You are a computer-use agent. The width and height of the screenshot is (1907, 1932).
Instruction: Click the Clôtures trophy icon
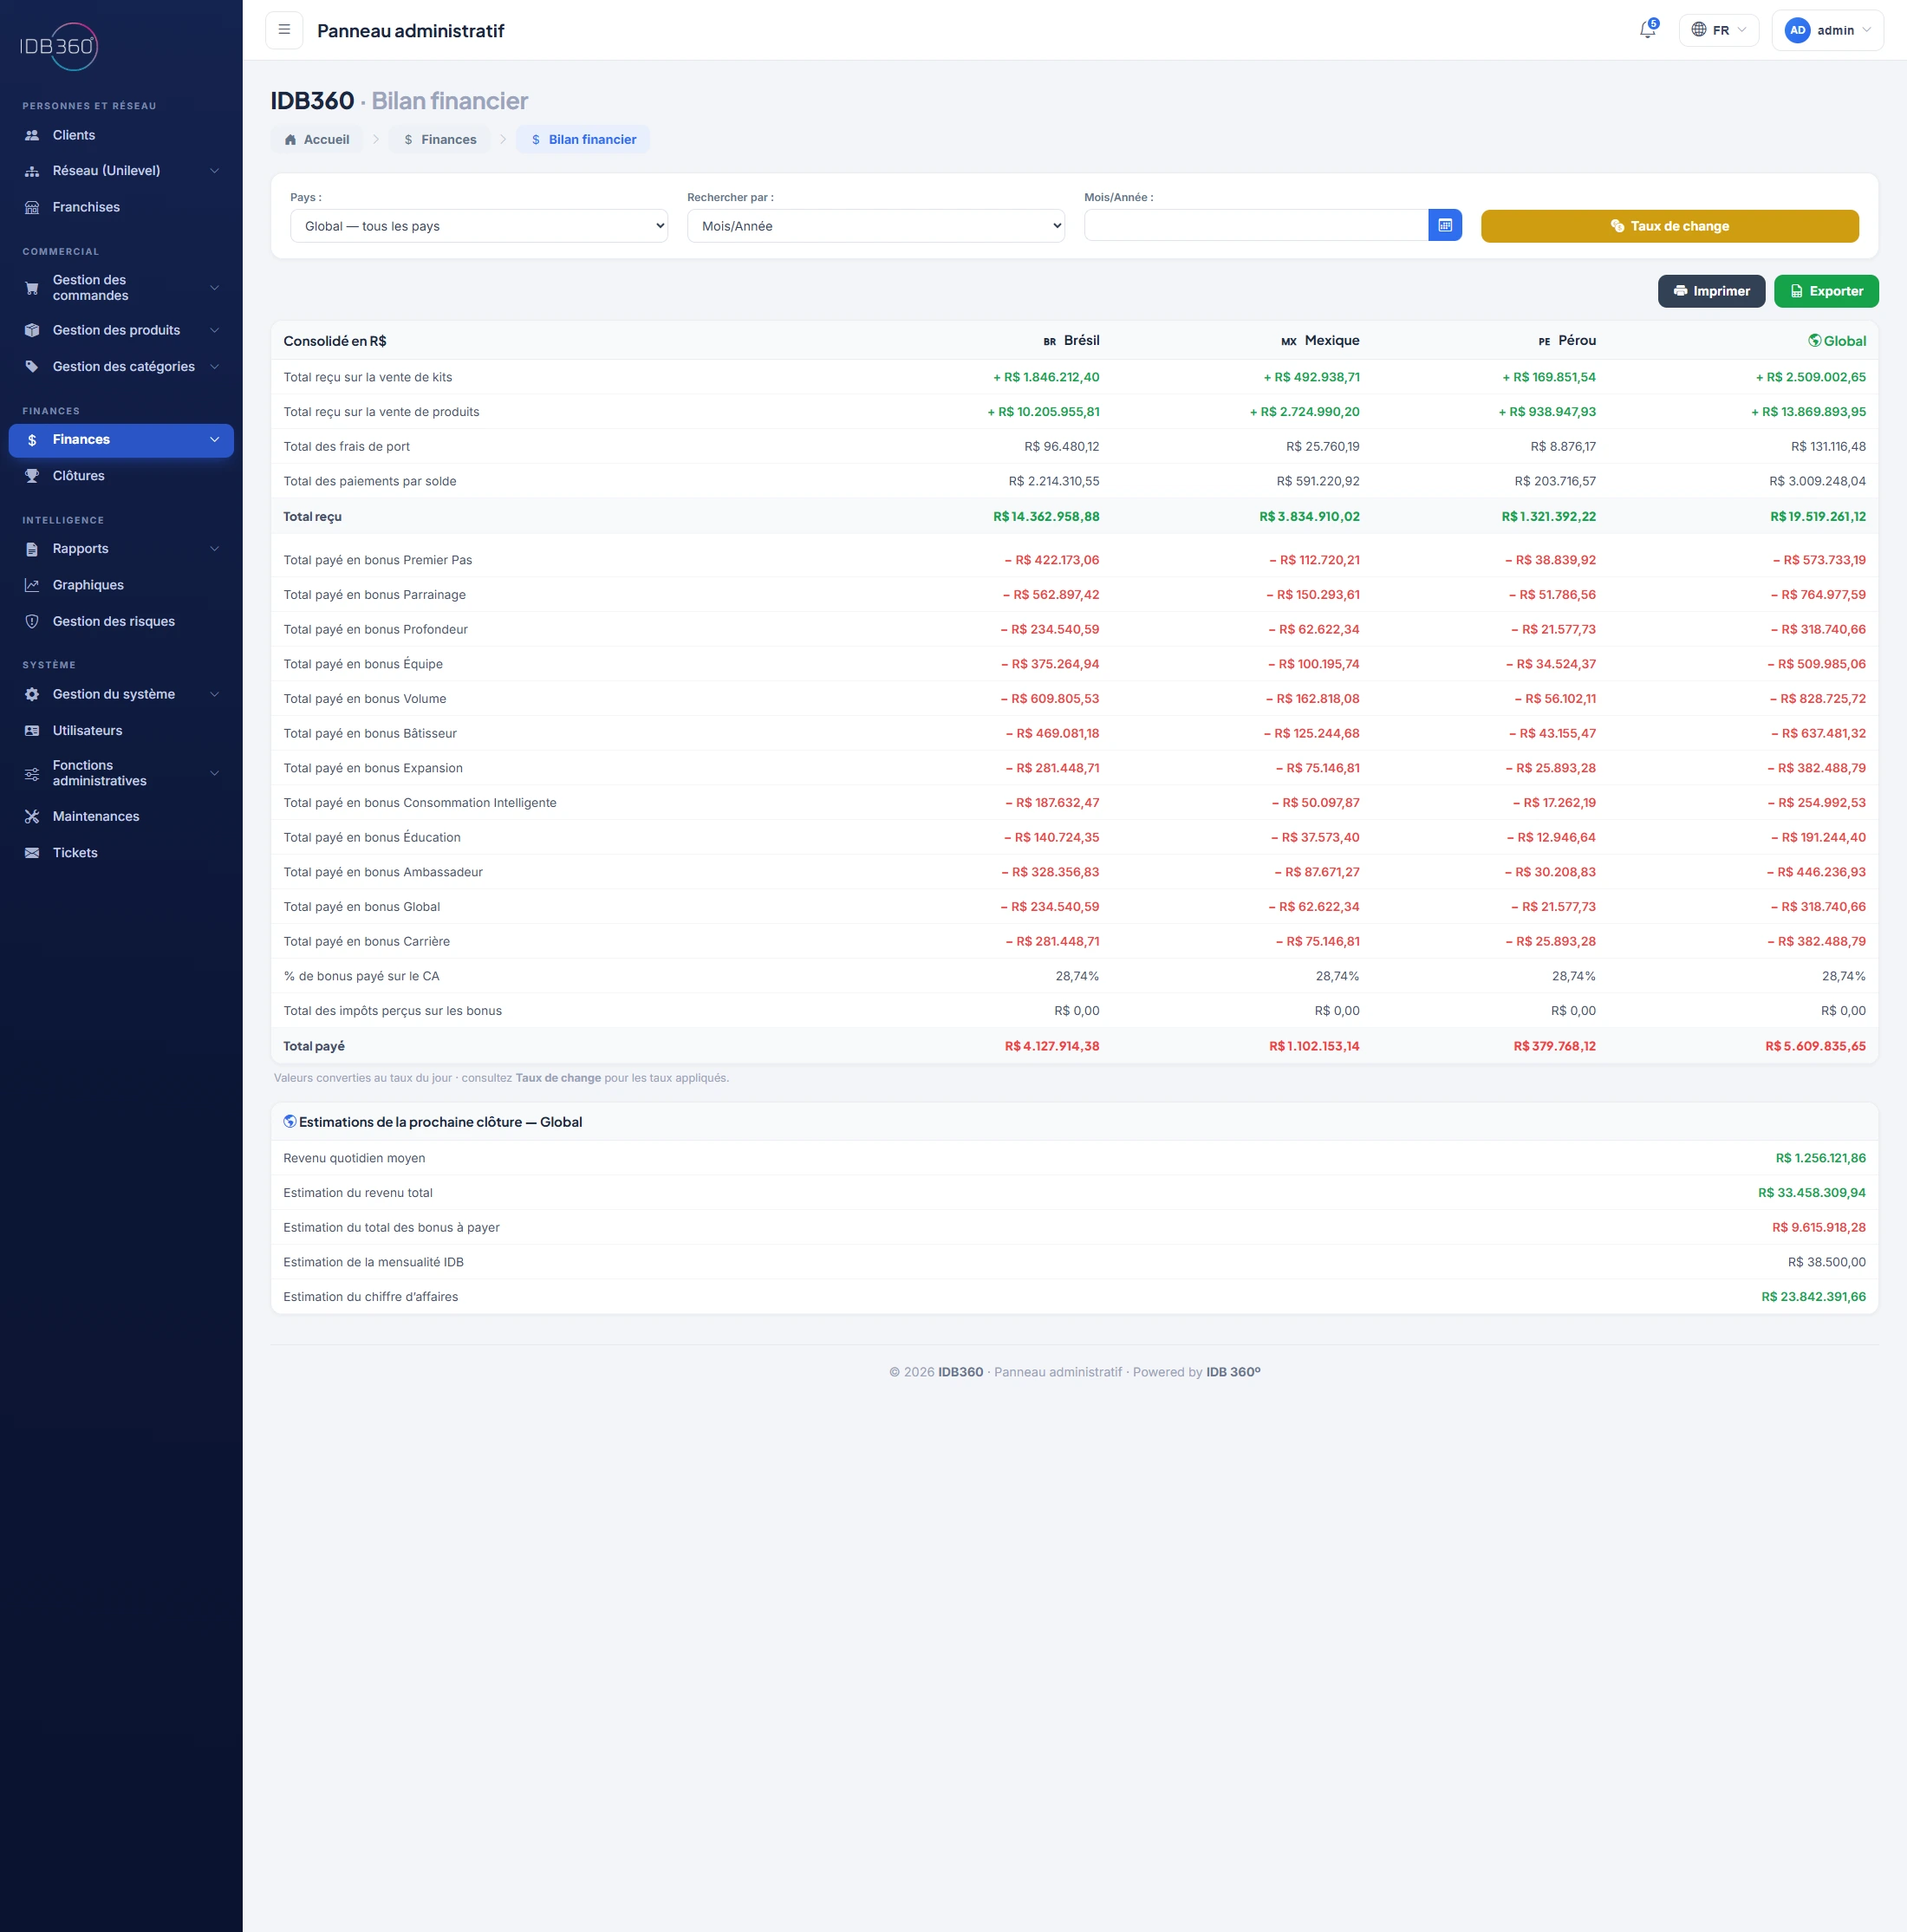32,476
